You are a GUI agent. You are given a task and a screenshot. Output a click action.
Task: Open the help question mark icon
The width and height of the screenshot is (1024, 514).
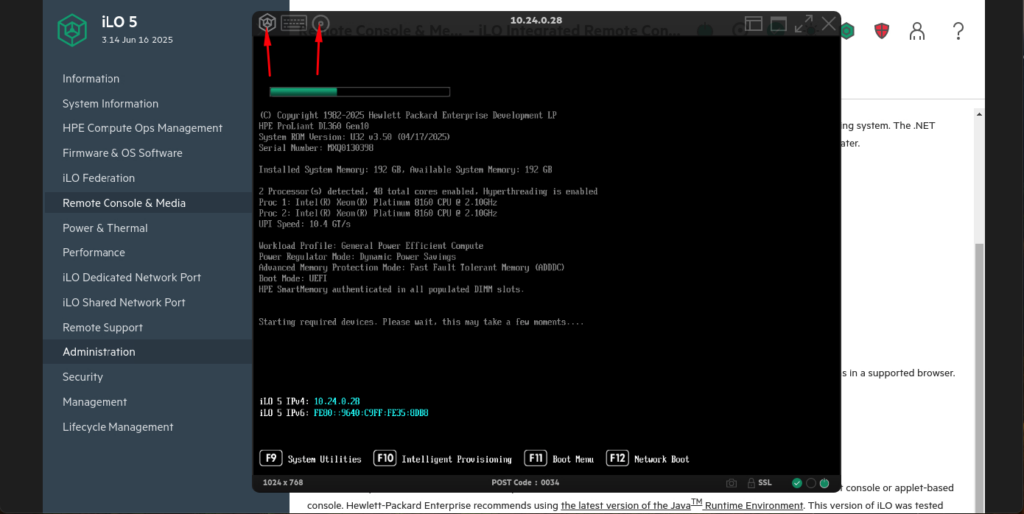[958, 31]
